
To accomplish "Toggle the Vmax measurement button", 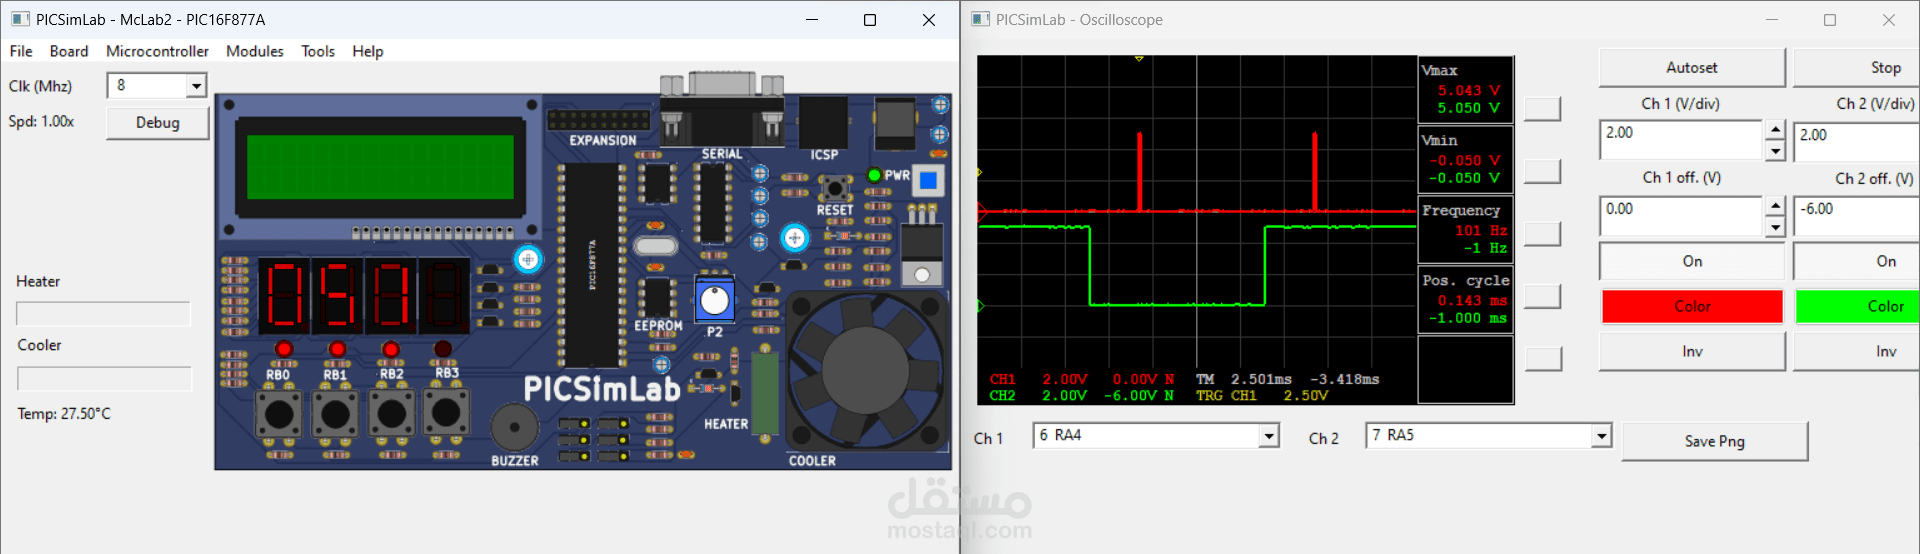I will click(1543, 109).
